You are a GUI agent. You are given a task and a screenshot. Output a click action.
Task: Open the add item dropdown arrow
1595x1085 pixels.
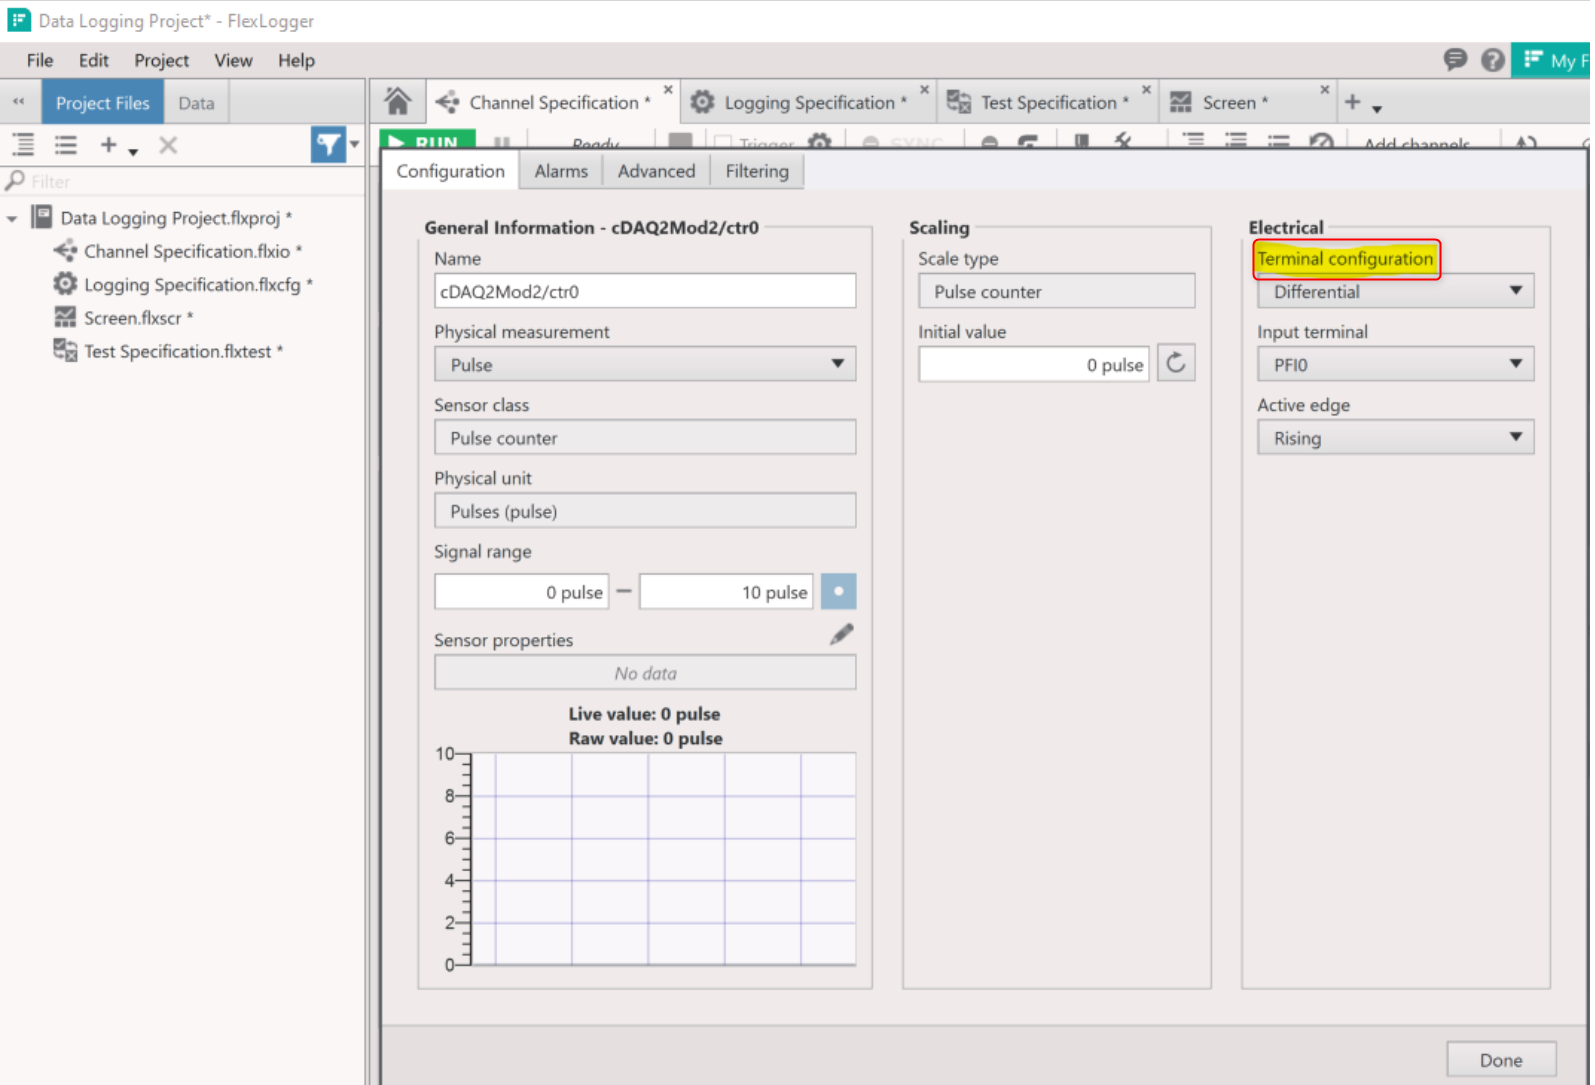[x=133, y=152]
